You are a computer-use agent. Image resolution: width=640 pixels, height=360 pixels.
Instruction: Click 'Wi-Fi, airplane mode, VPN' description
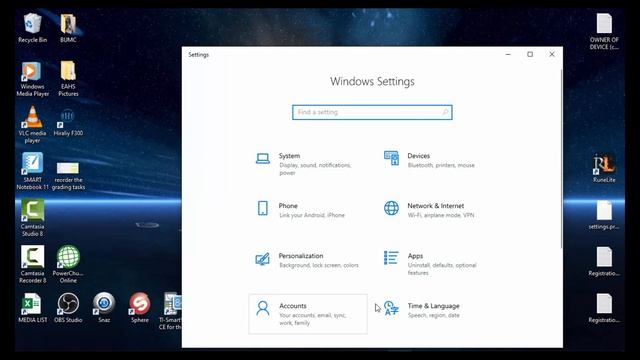(441, 215)
